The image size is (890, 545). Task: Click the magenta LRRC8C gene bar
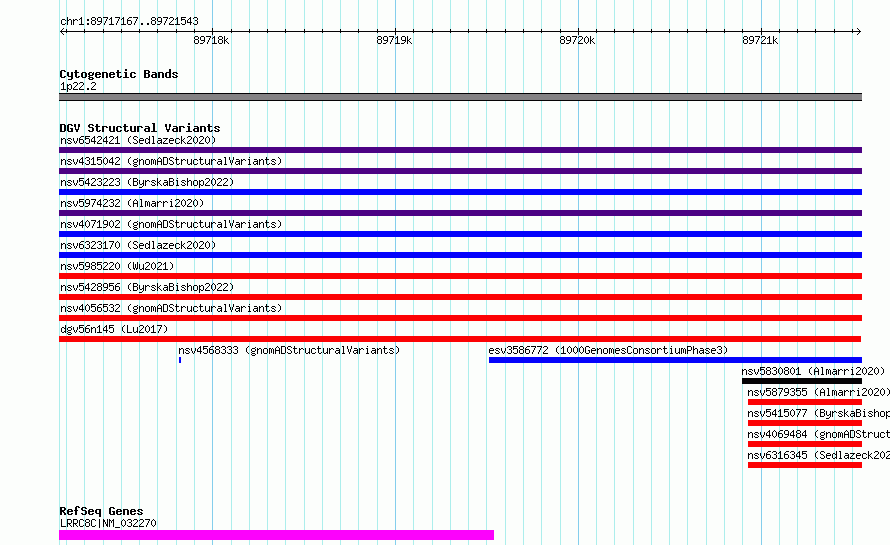(276, 535)
